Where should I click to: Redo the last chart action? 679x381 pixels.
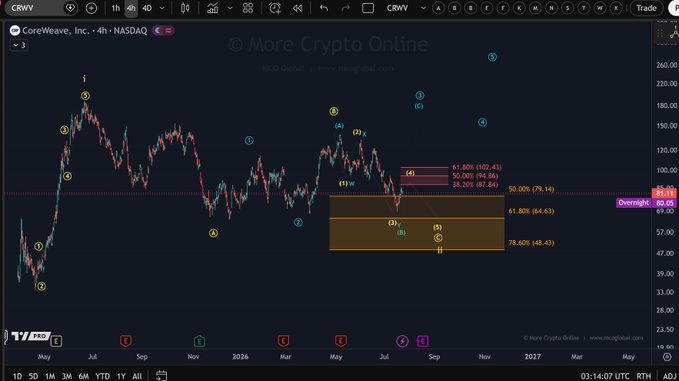(x=345, y=8)
